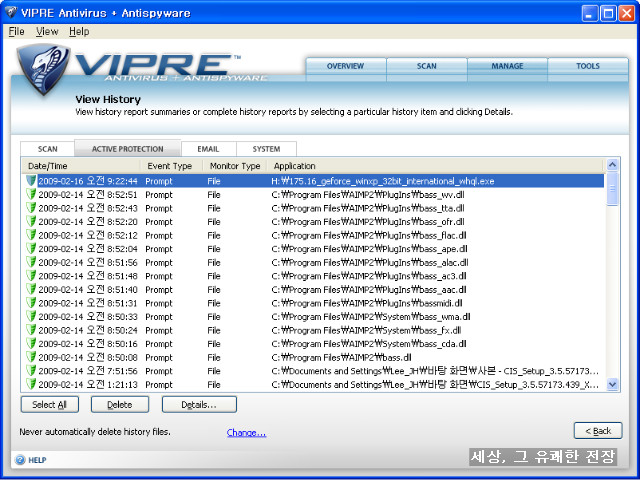The image size is (640, 480).
Task: Click shield icon beside bass_fx.dll row
Action: [x=31, y=330]
